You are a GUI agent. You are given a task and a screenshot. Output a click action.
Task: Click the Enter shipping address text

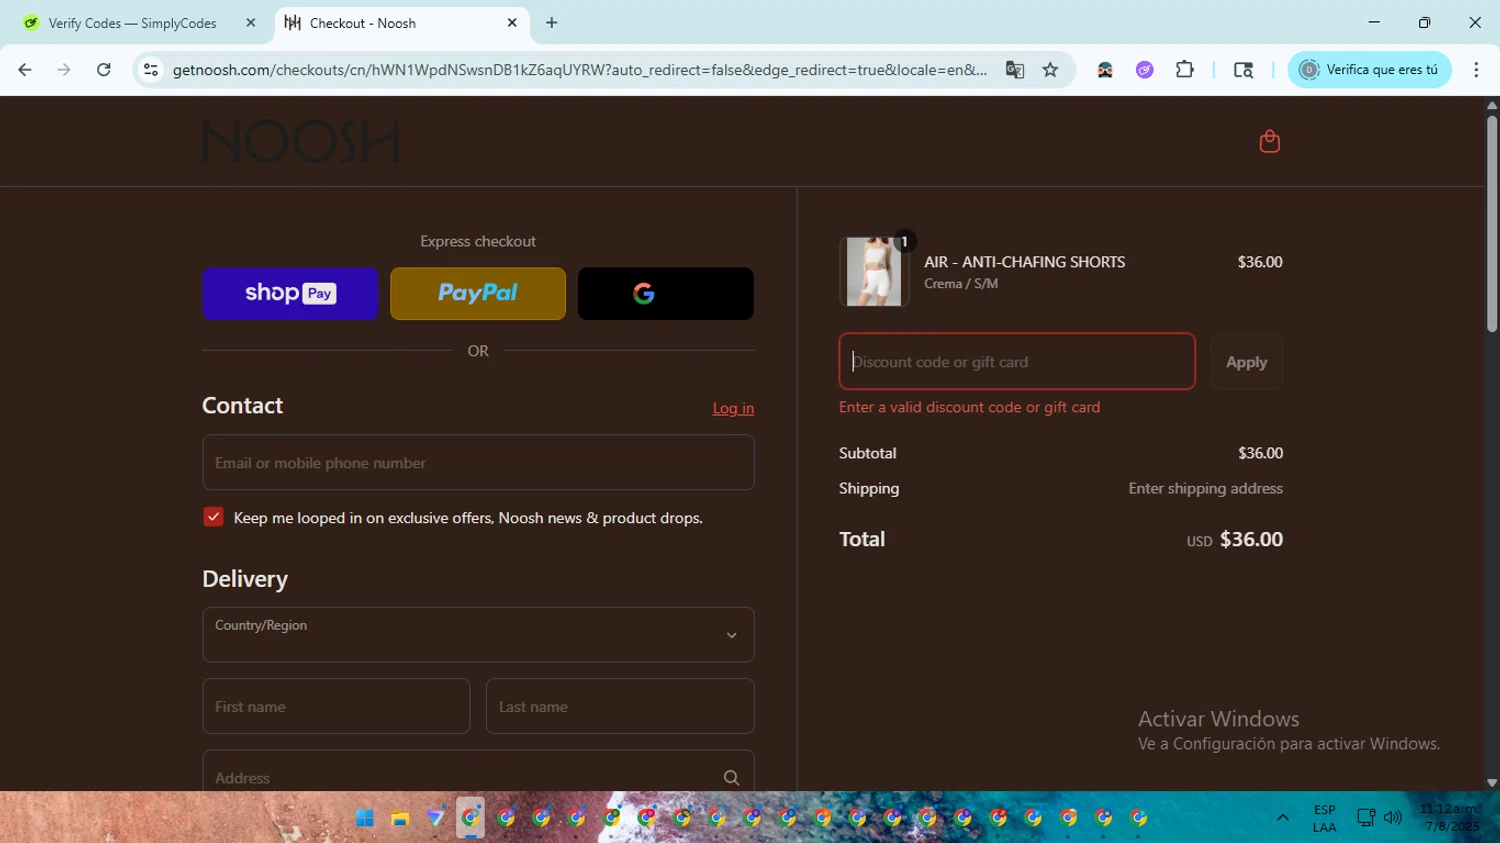[x=1205, y=488]
